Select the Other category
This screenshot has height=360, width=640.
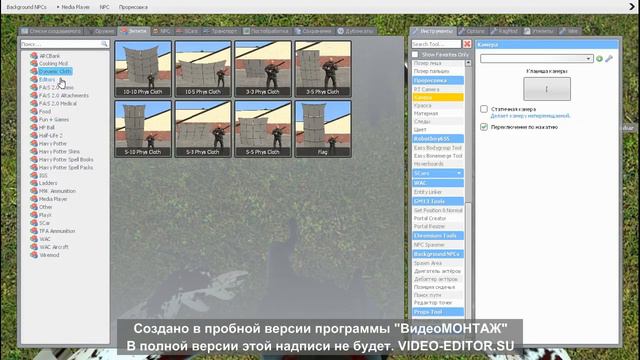[45, 207]
